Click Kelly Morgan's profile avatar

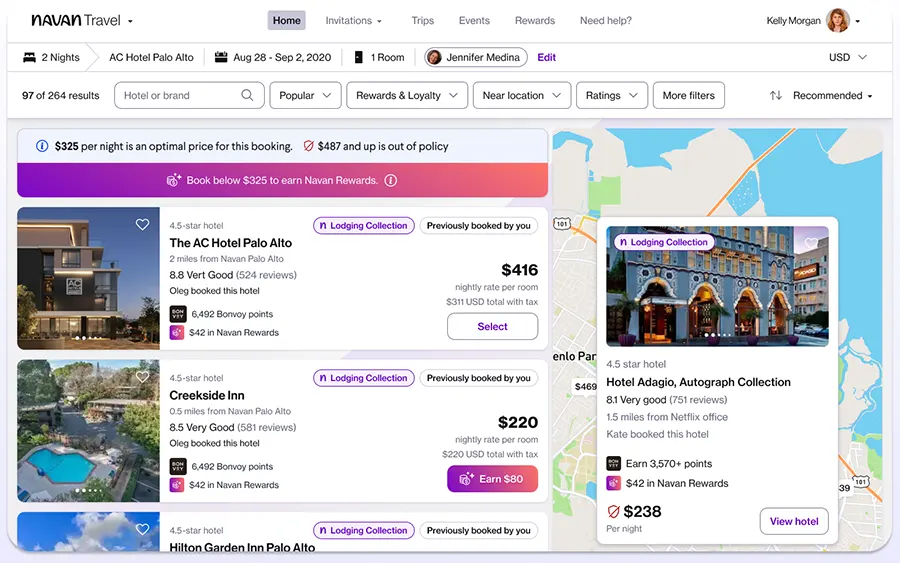[x=837, y=21]
